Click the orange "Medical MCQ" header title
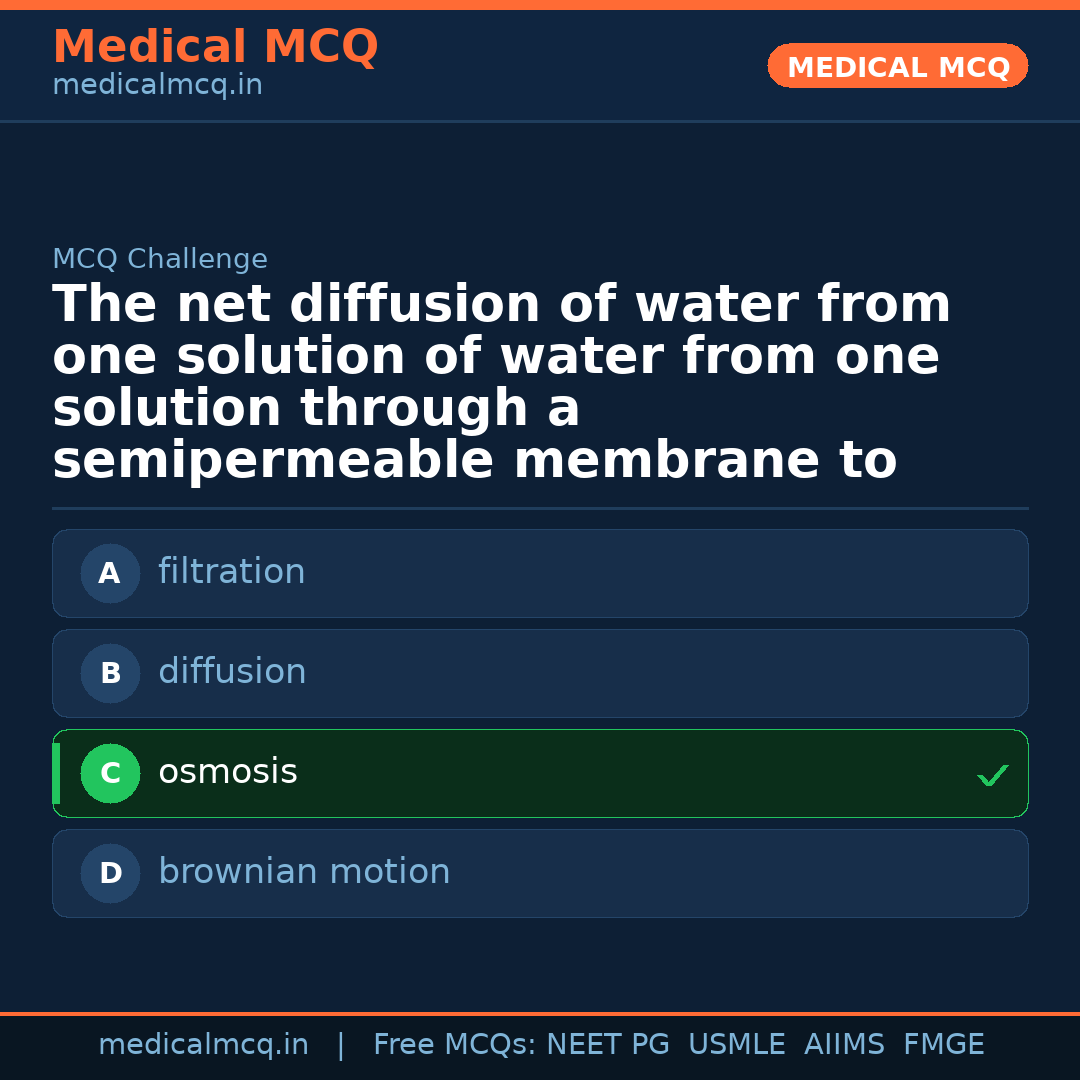 (x=215, y=47)
